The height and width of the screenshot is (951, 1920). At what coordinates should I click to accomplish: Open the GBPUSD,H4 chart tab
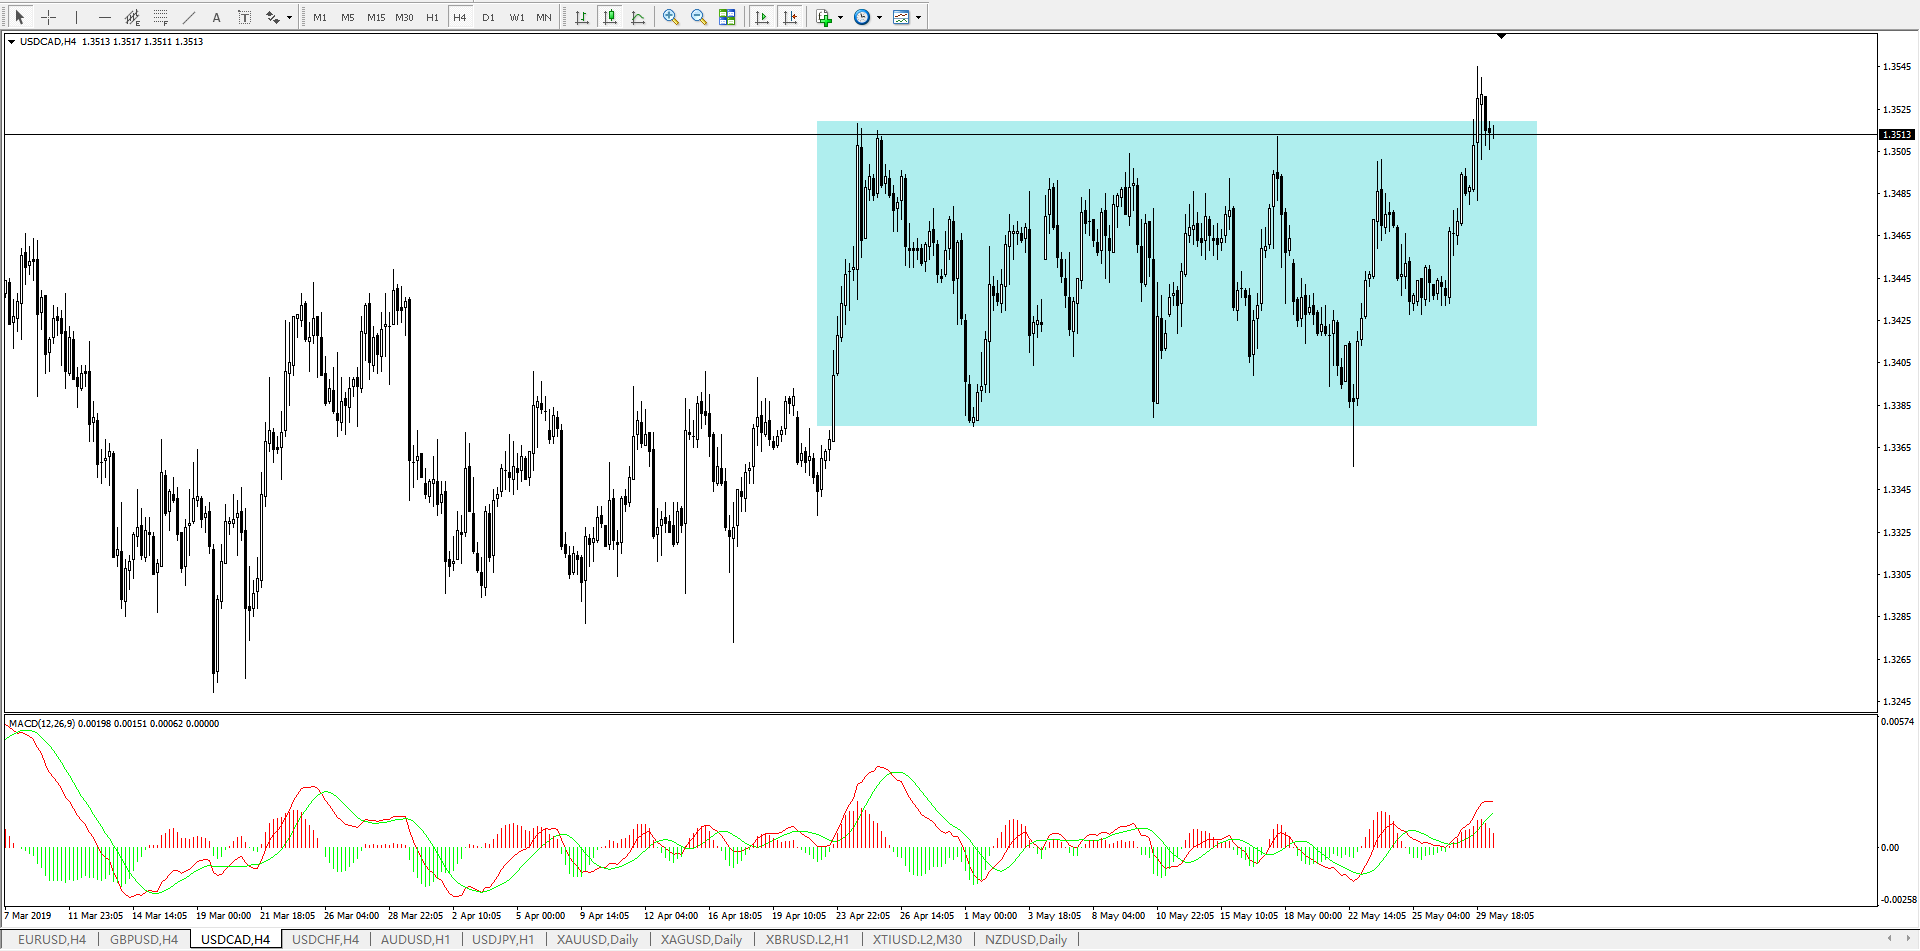click(x=144, y=939)
